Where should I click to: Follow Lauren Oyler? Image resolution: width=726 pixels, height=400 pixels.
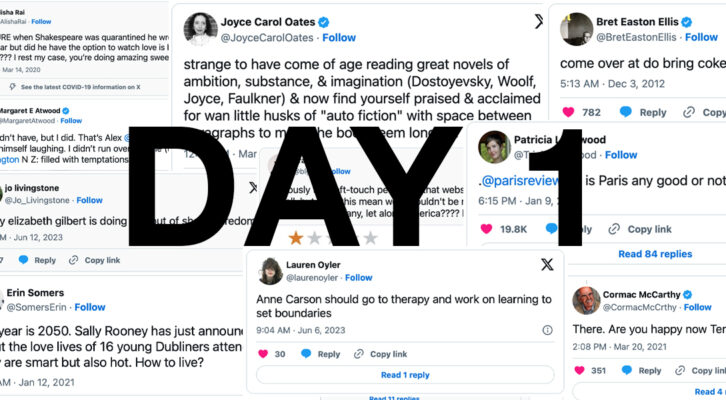[x=358, y=277]
